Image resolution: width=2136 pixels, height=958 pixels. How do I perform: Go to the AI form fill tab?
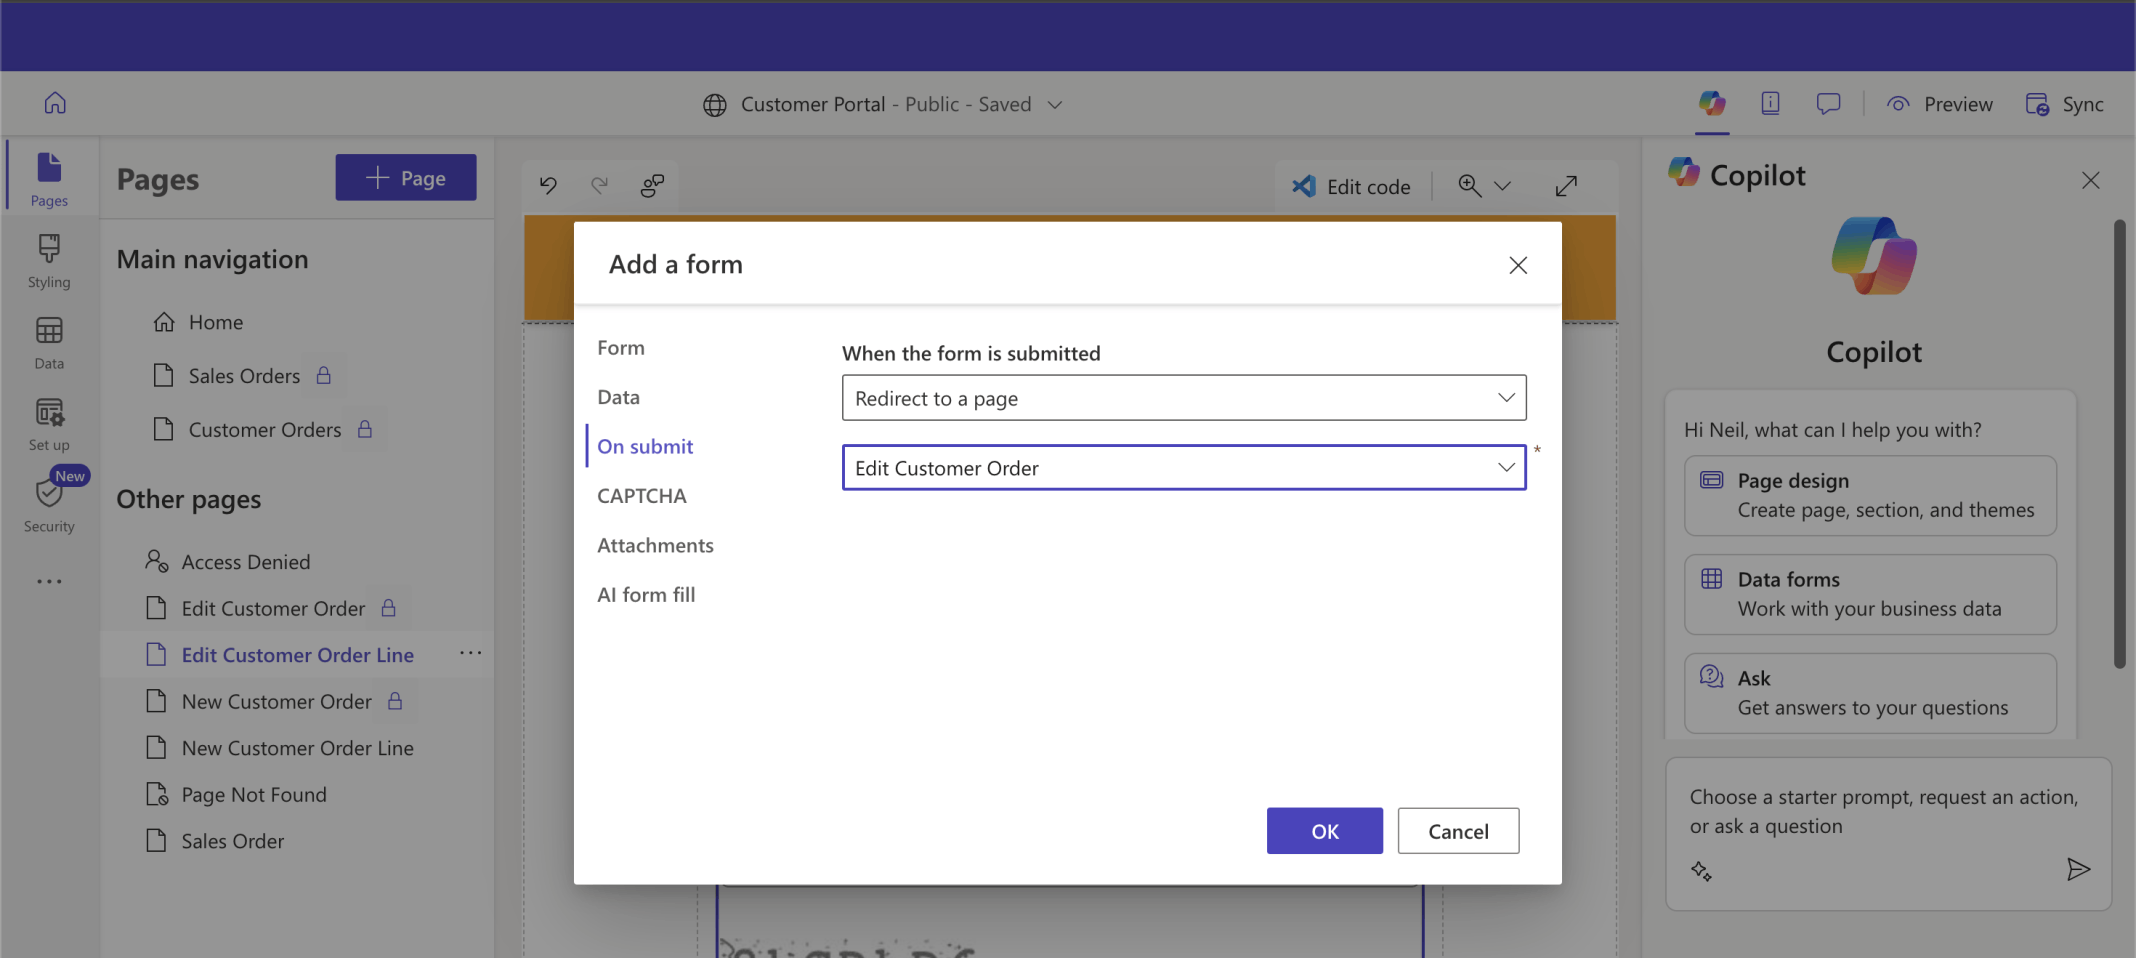646,595
